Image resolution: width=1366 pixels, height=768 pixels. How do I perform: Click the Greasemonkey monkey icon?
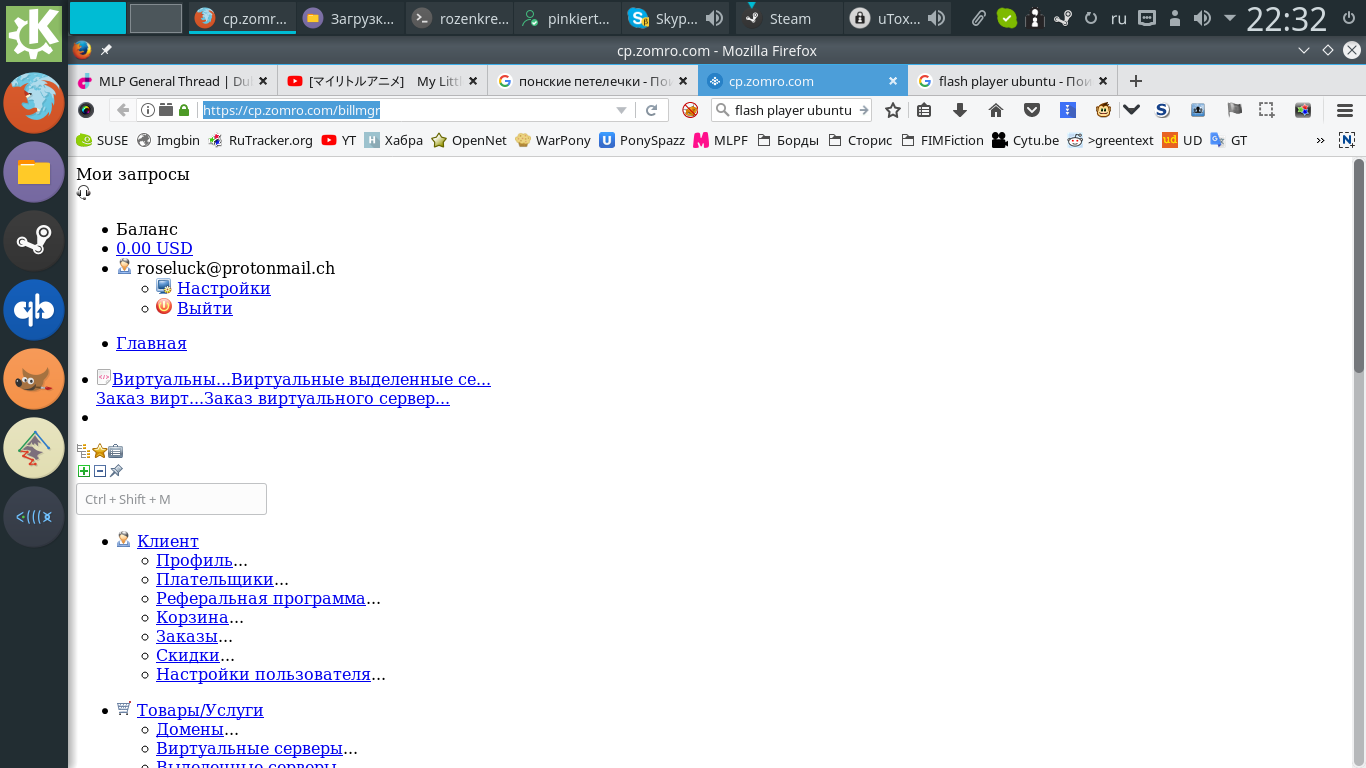click(x=1104, y=110)
